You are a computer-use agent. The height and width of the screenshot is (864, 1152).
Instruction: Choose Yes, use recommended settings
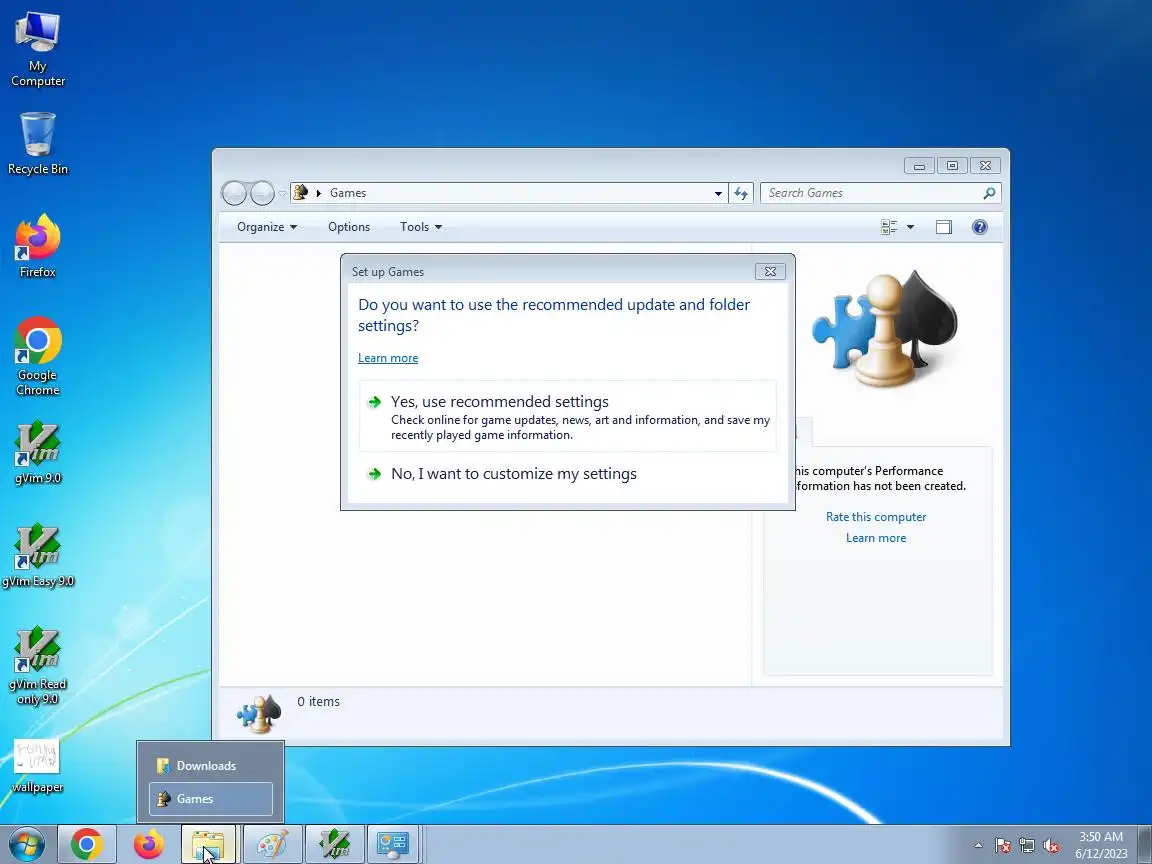coord(568,417)
